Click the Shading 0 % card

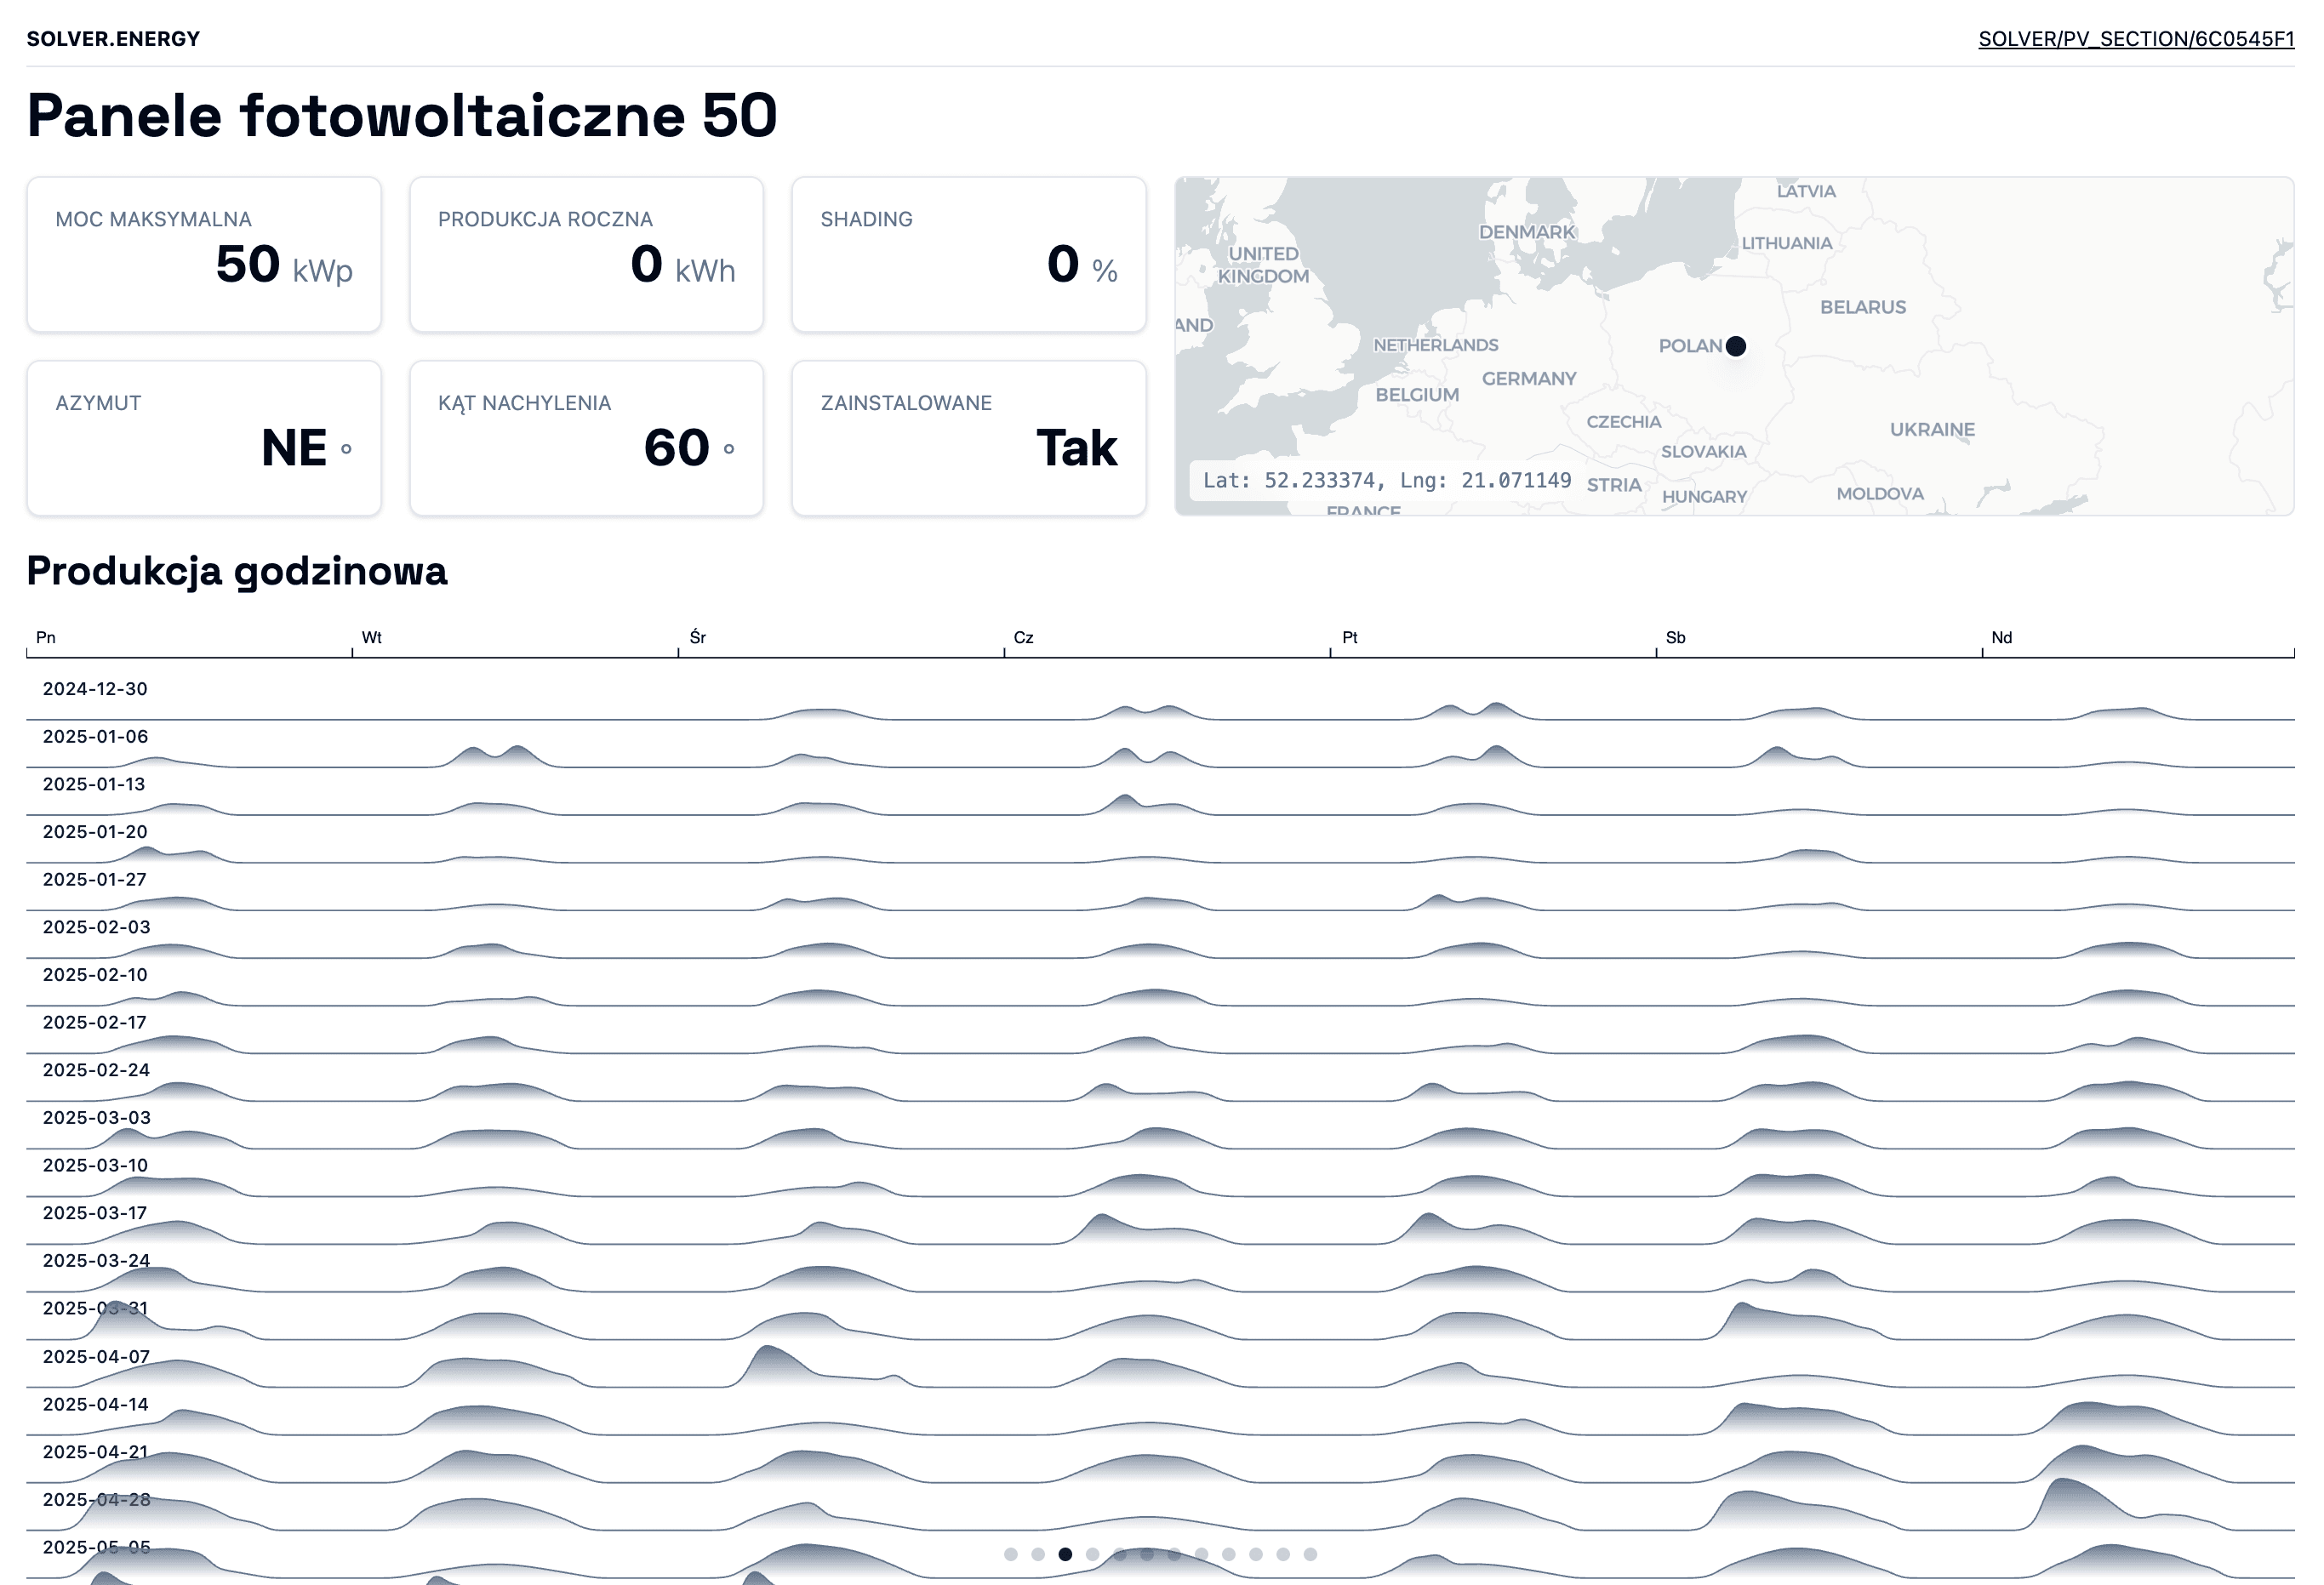[x=968, y=254]
